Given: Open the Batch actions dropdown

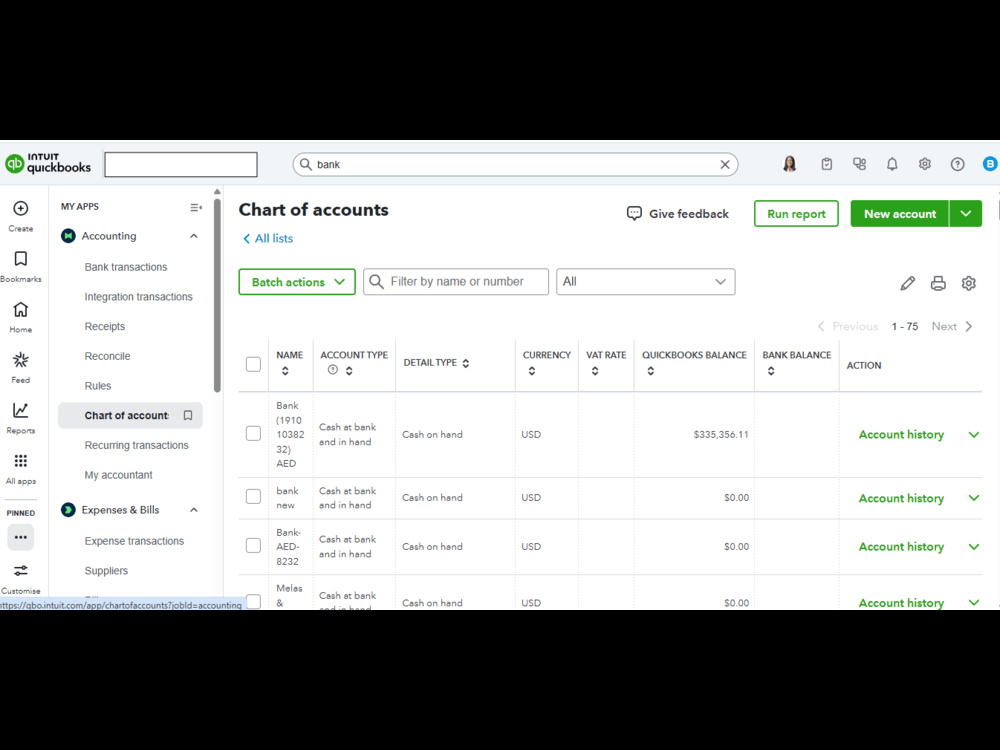Looking at the screenshot, I should point(297,282).
